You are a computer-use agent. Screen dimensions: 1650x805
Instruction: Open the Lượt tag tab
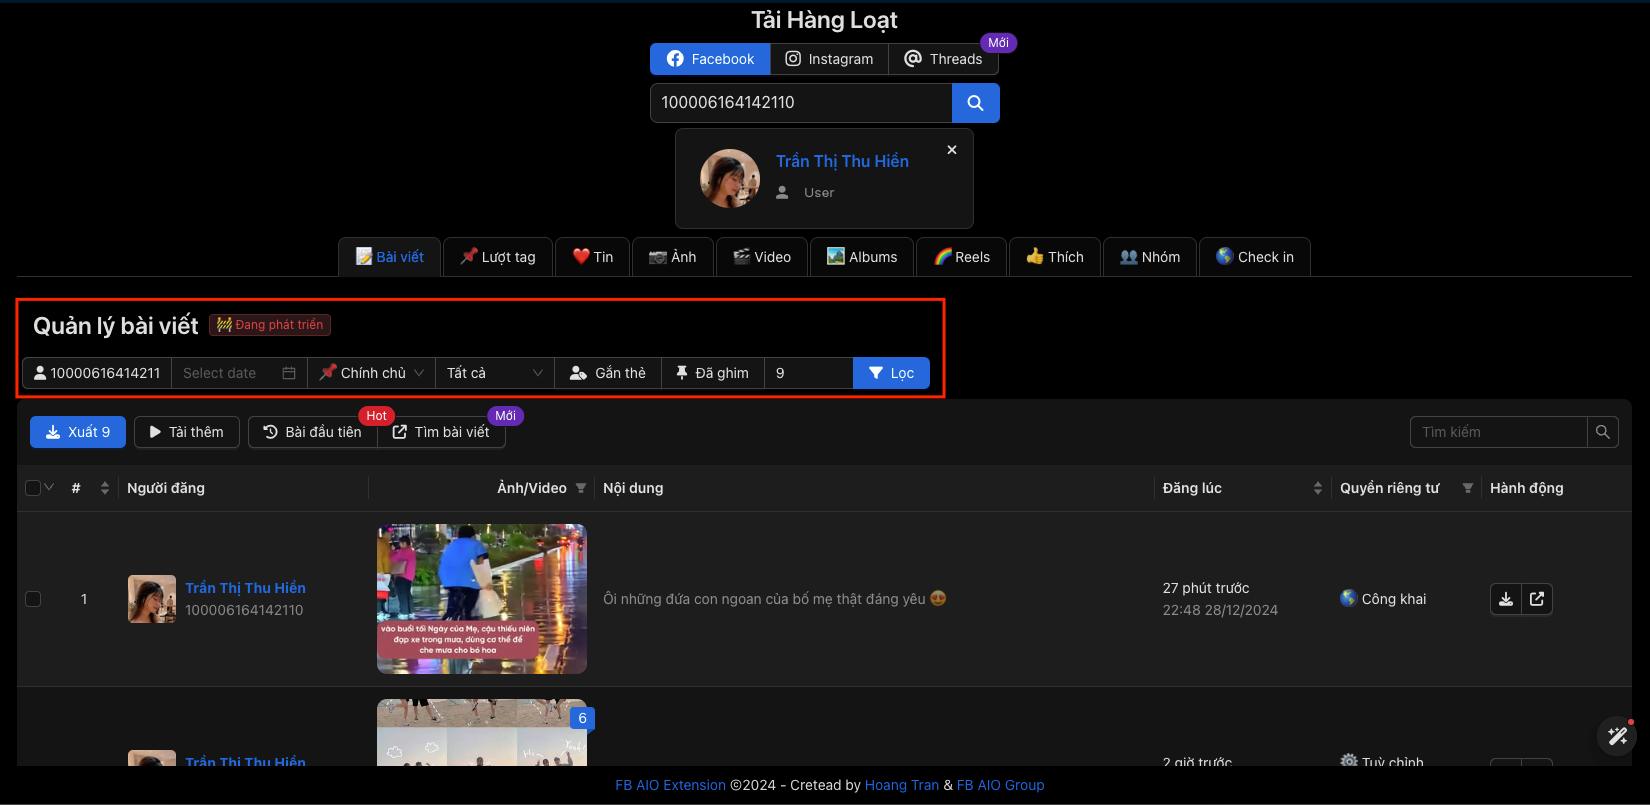coord(497,257)
